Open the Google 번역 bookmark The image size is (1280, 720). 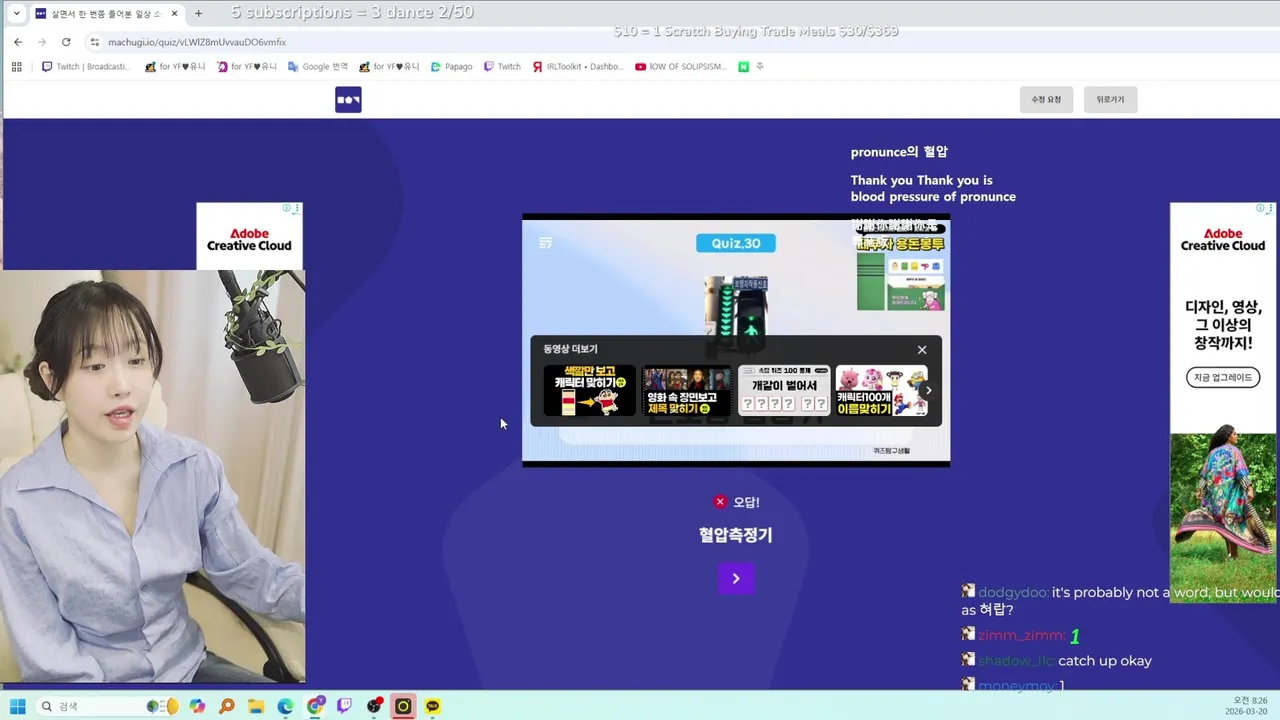click(318, 67)
